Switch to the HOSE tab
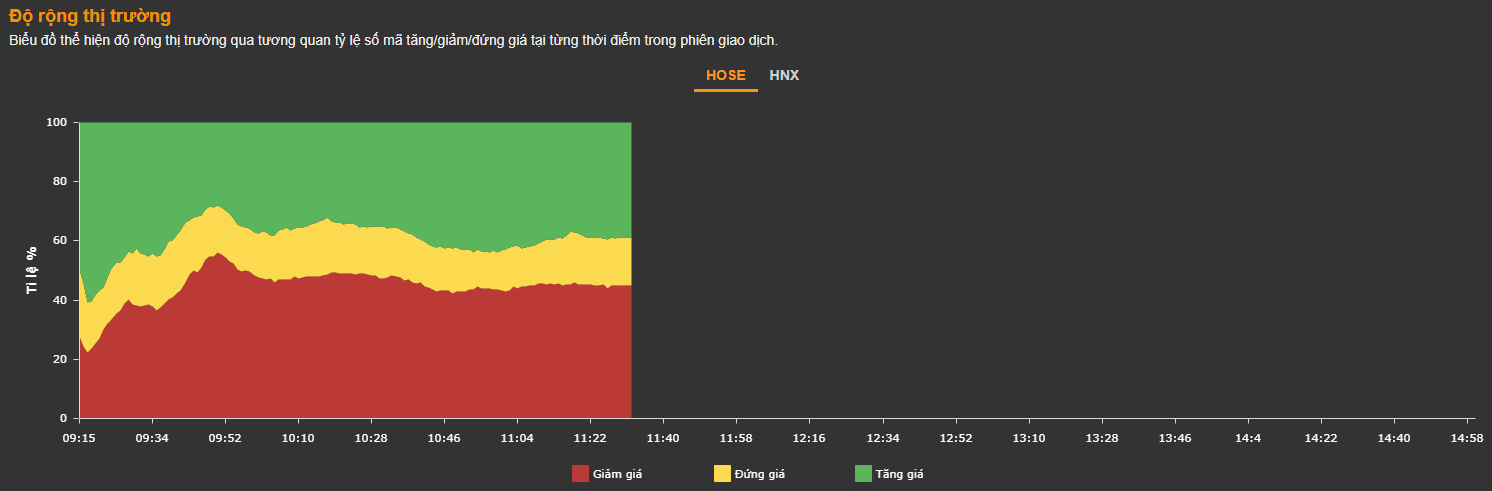The image size is (1492, 491). point(725,76)
